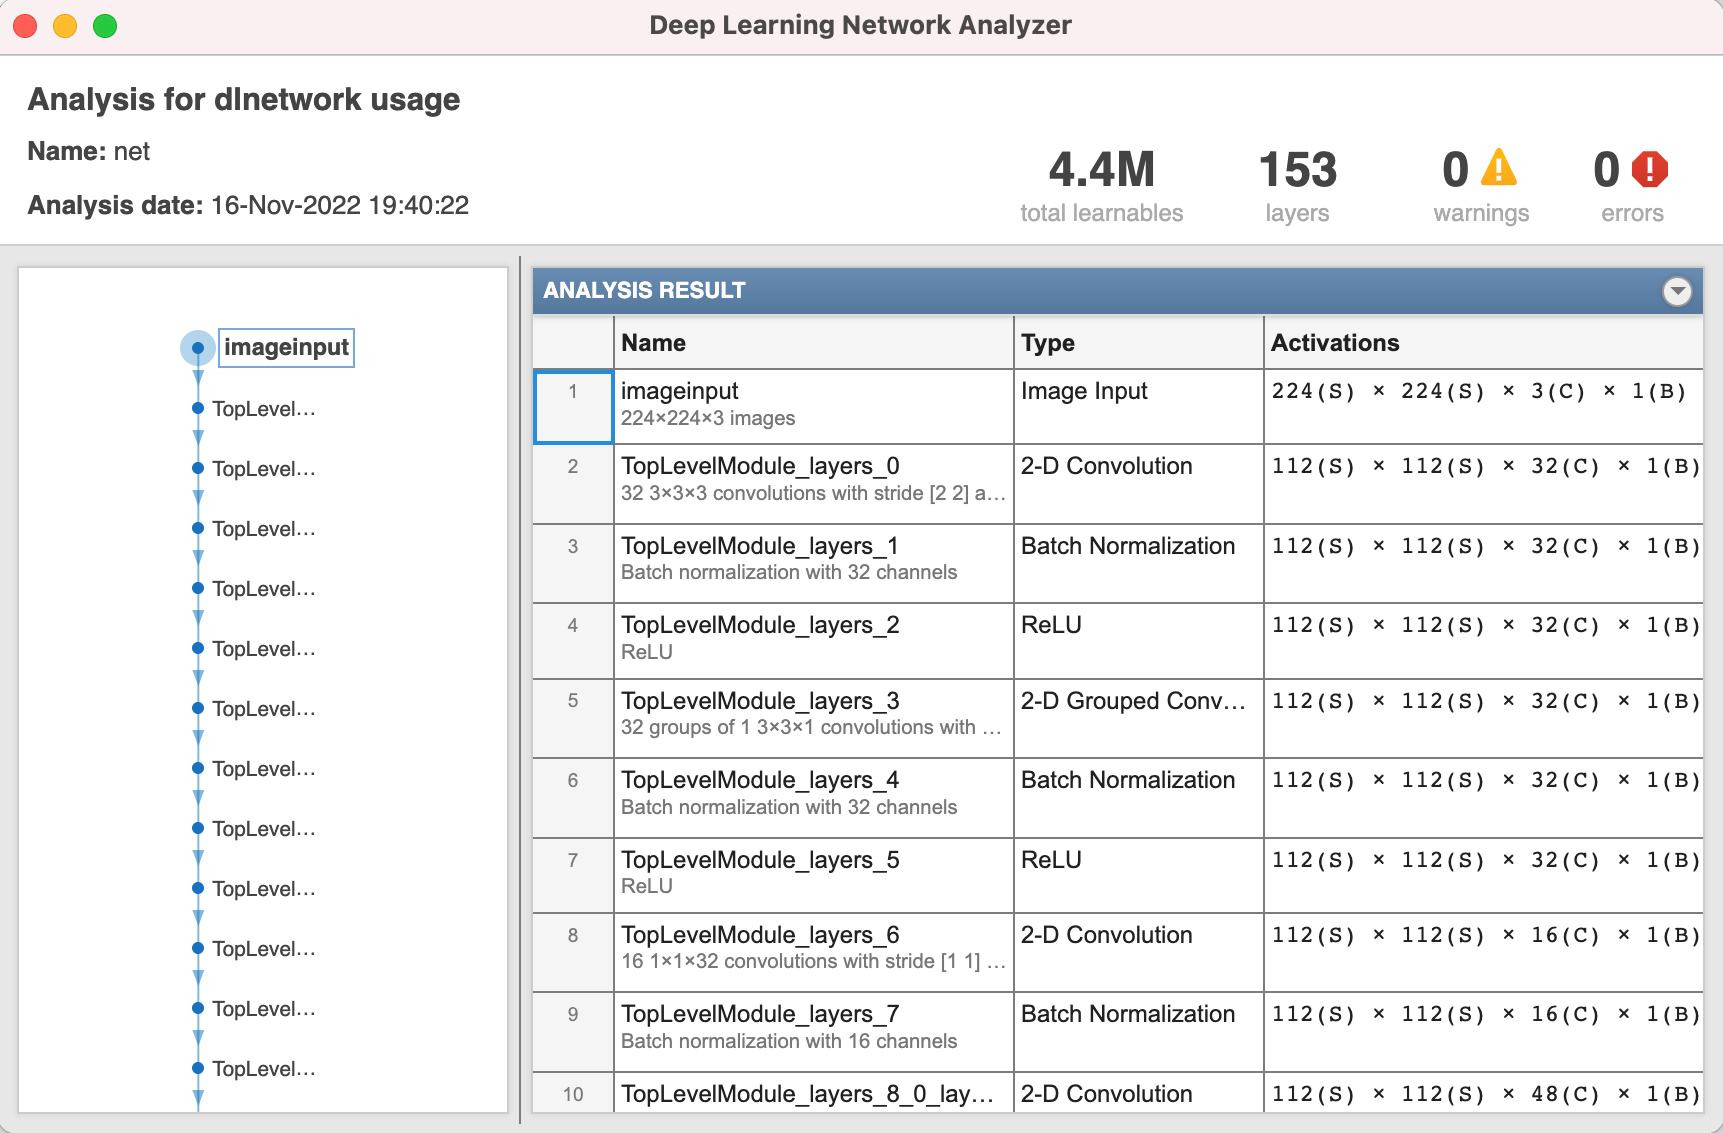The height and width of the screenshot is (1133, 1723).
Task: Select TopLevelModule_layers_1 row
Action: click(1117, 563)
